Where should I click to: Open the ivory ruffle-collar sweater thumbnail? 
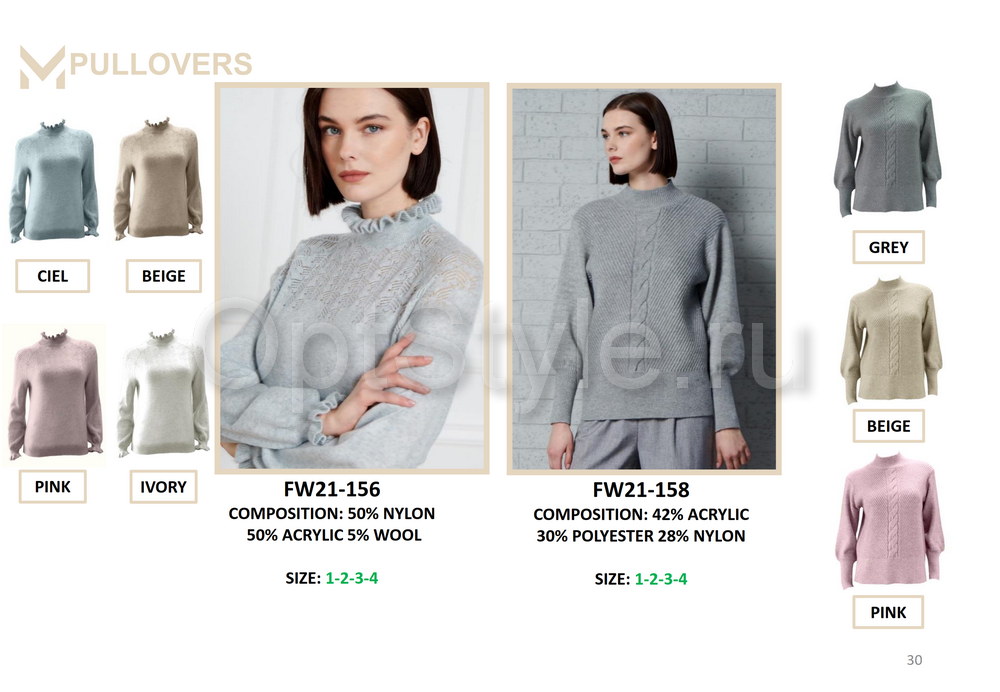pyautogui.click(x=163, y=393)
